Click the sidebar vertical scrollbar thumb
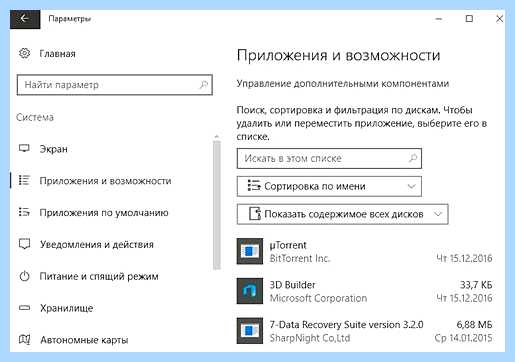Viewport: 515px width, 362px height. pyautogui.click(x=217, y=205)
